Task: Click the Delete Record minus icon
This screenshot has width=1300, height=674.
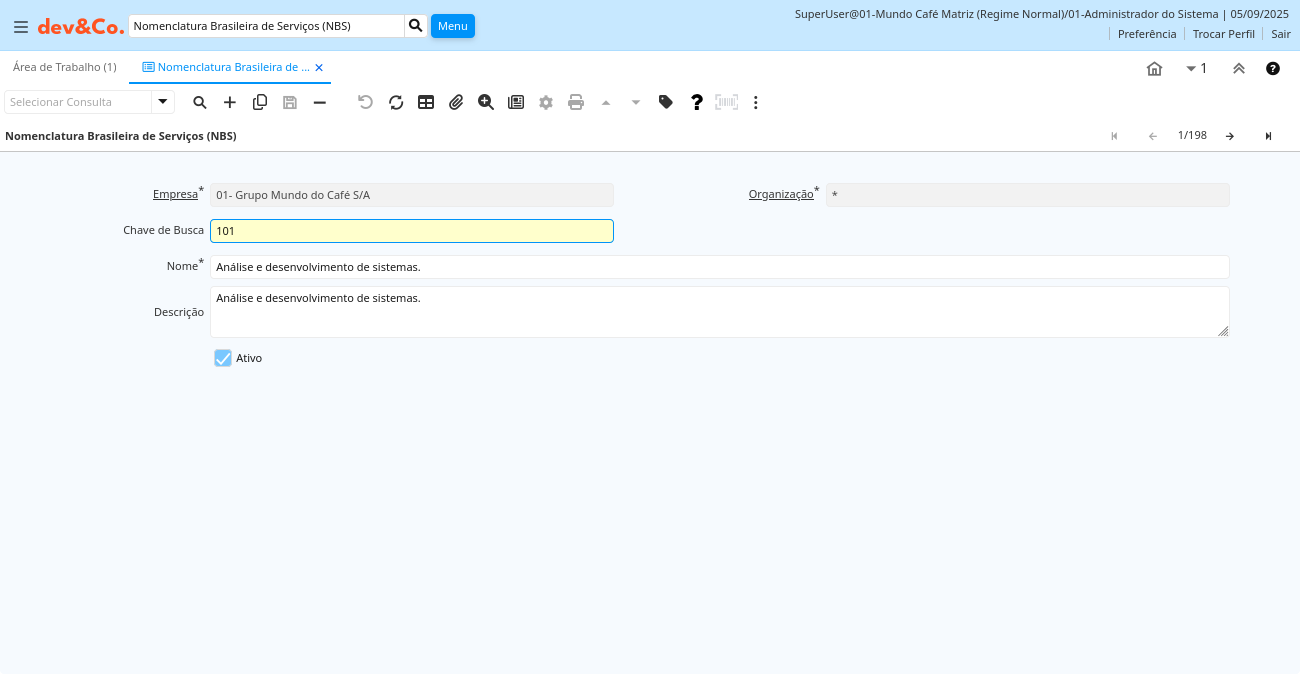Action: pos(320,102)
